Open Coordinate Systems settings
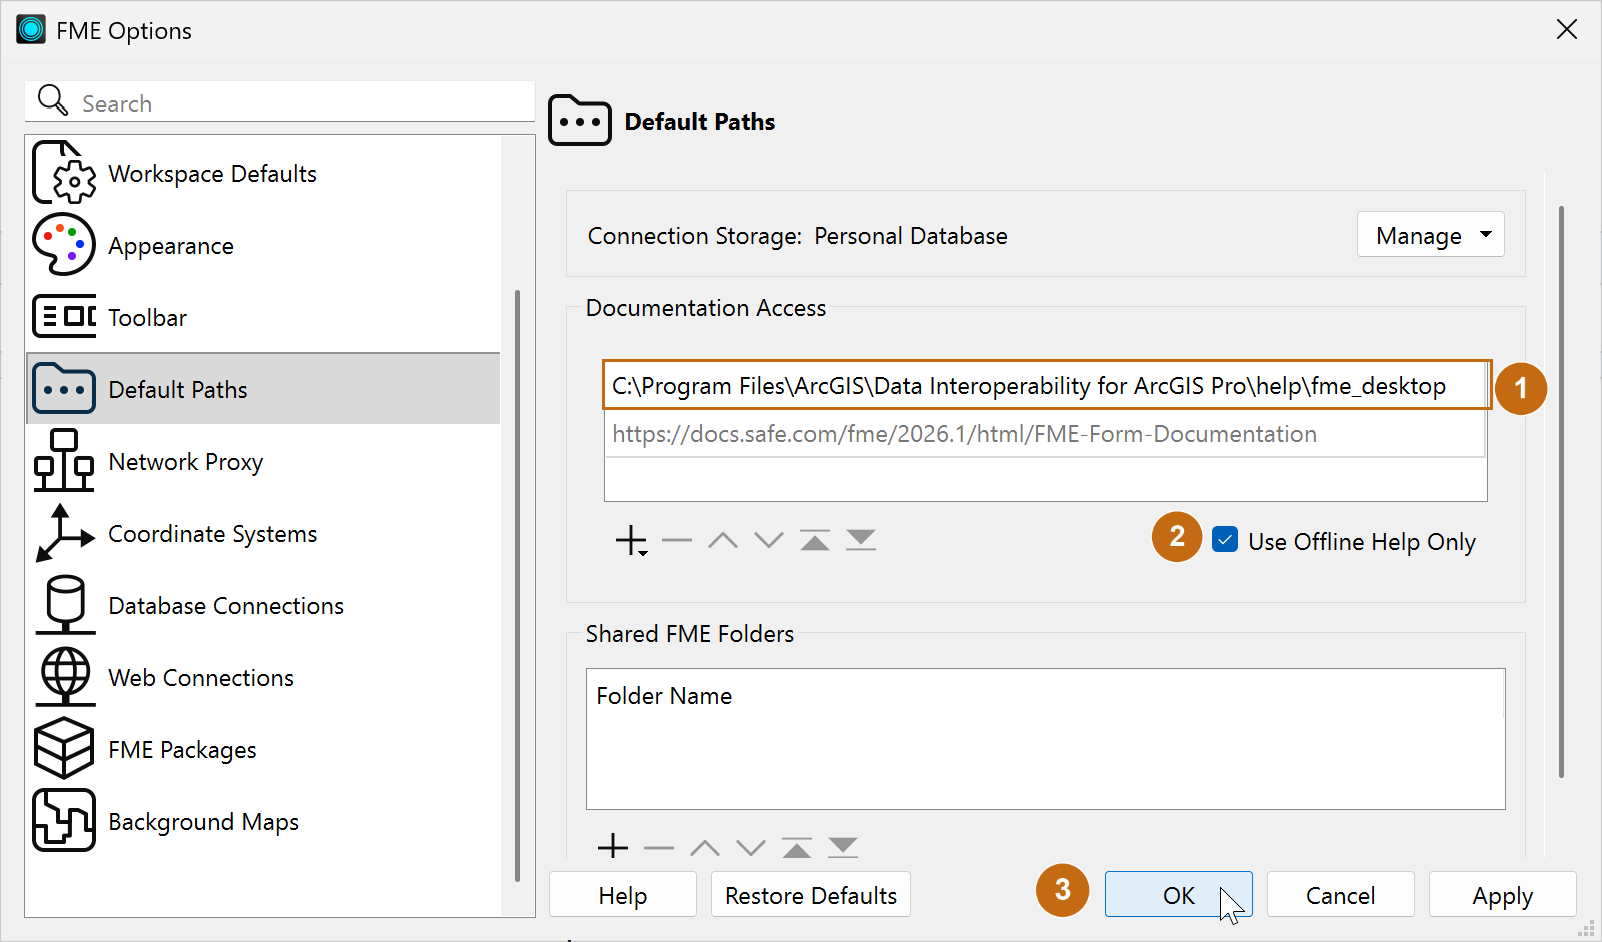1602x942 pixels. (263, 533)
